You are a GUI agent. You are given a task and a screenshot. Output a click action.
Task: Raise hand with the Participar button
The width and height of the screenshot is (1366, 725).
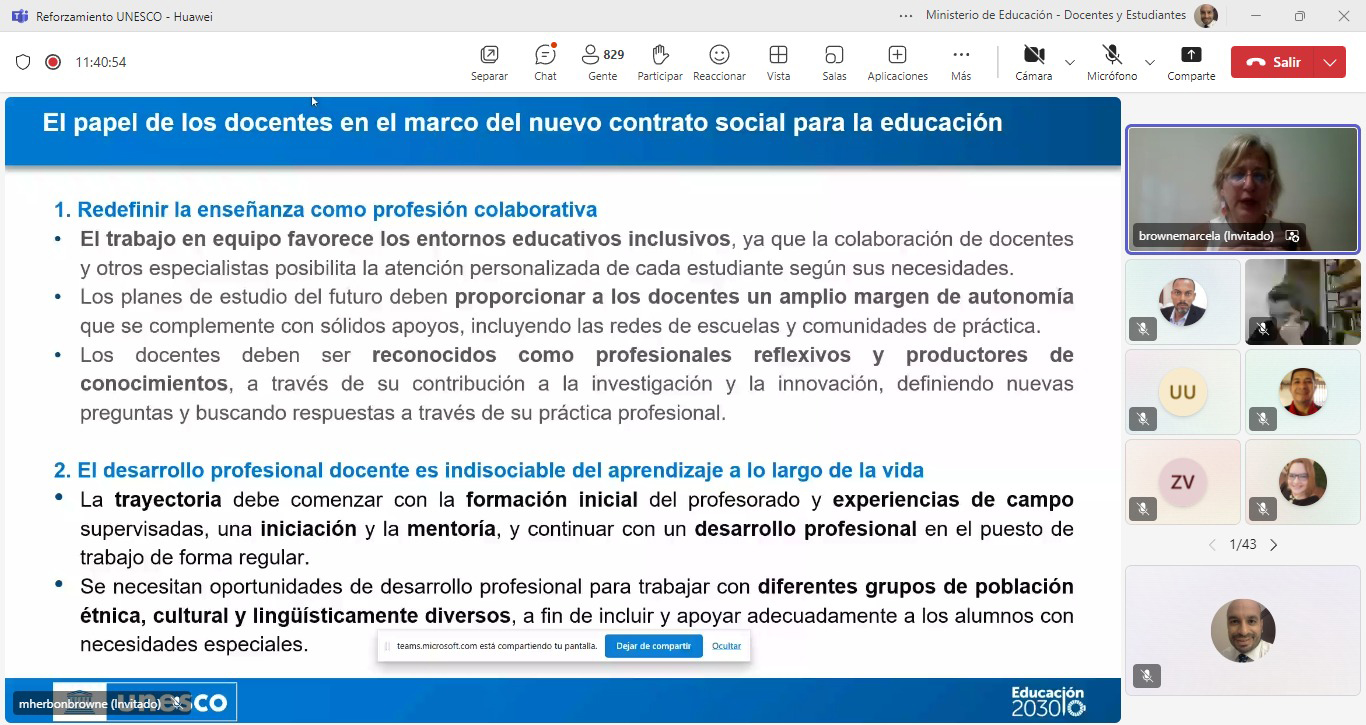(x=660, y=62)
